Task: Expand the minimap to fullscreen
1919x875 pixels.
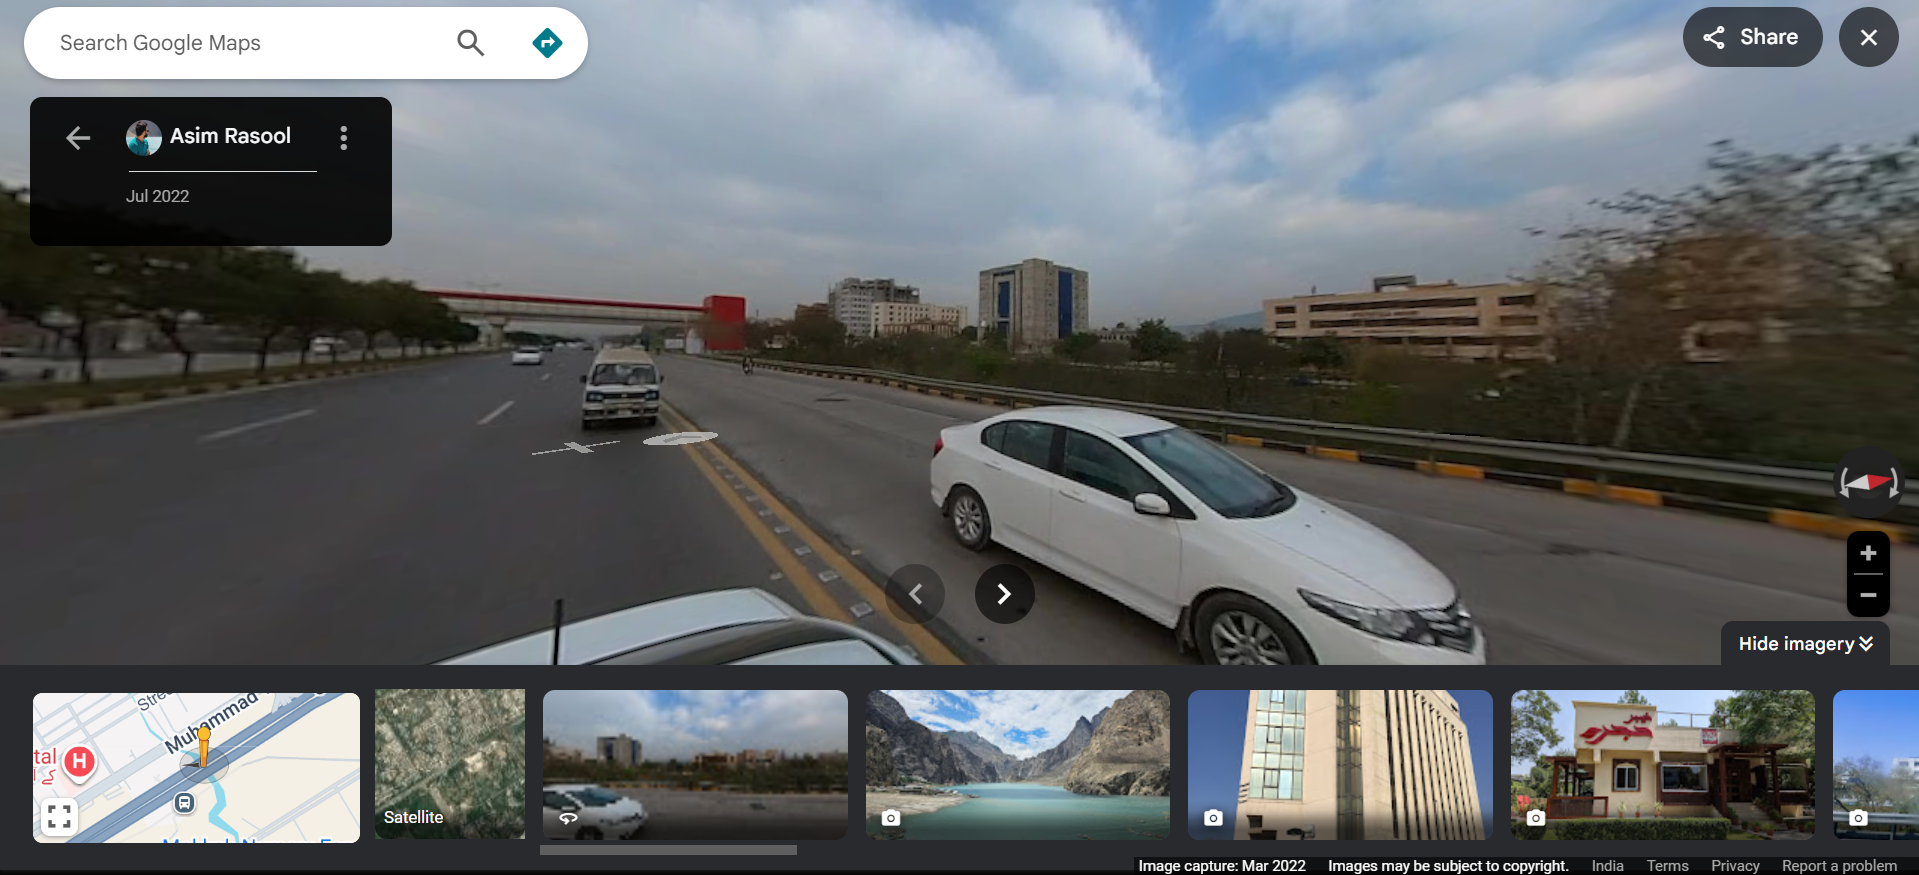Action: (59, 817)
